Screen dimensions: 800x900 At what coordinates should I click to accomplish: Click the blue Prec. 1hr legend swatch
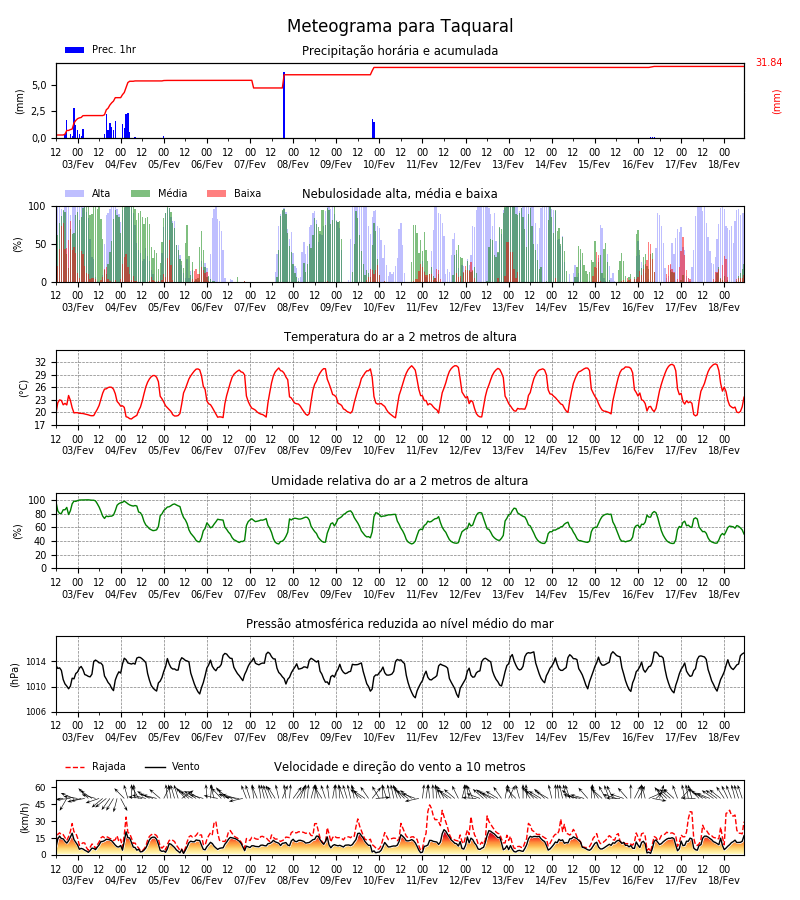tap(75, 50)
